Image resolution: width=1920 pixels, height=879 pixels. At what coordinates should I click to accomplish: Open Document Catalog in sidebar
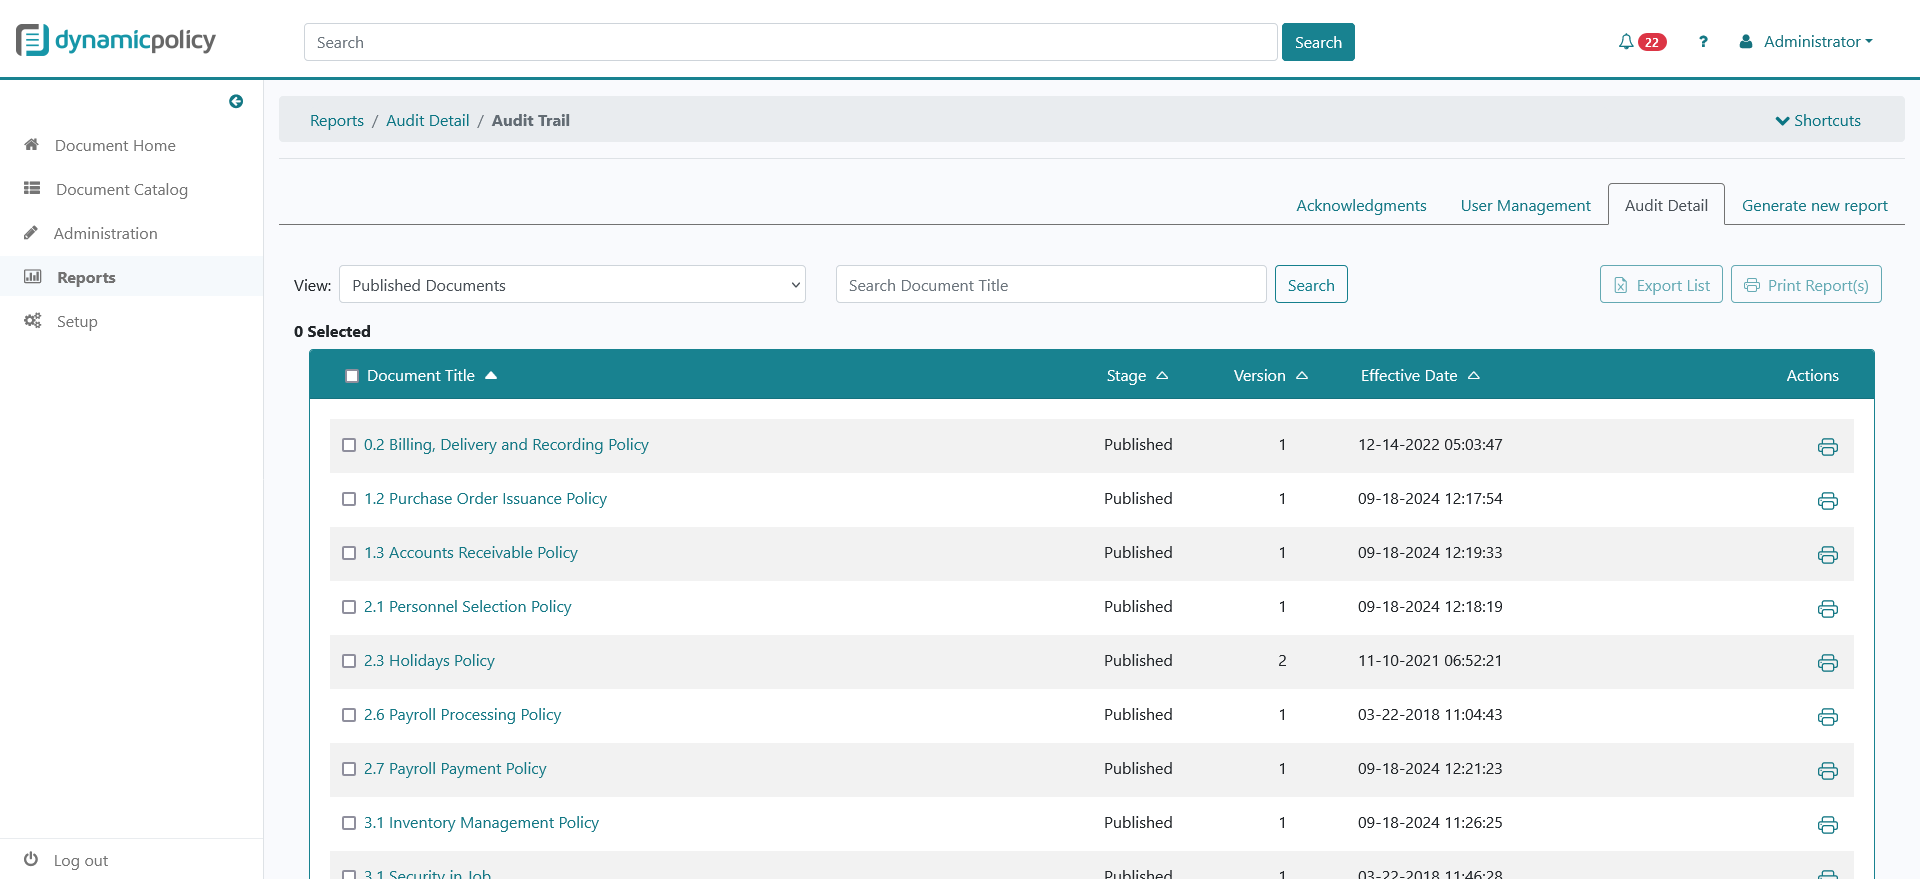122,189
